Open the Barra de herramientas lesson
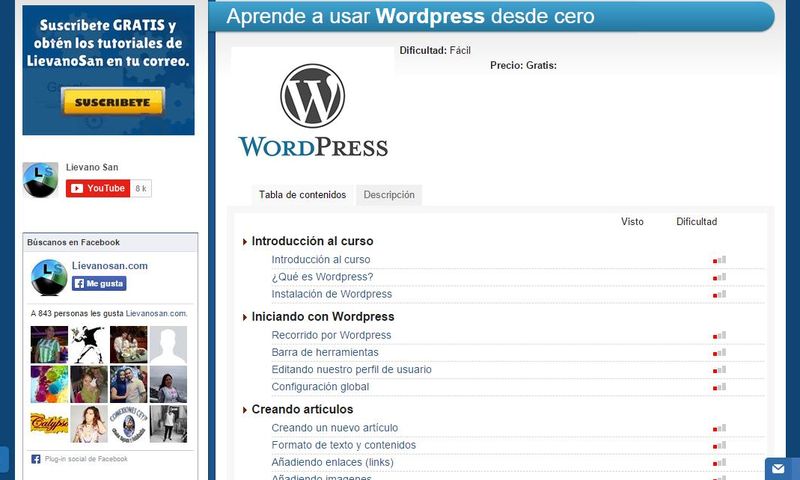 [x=325, y=352]
